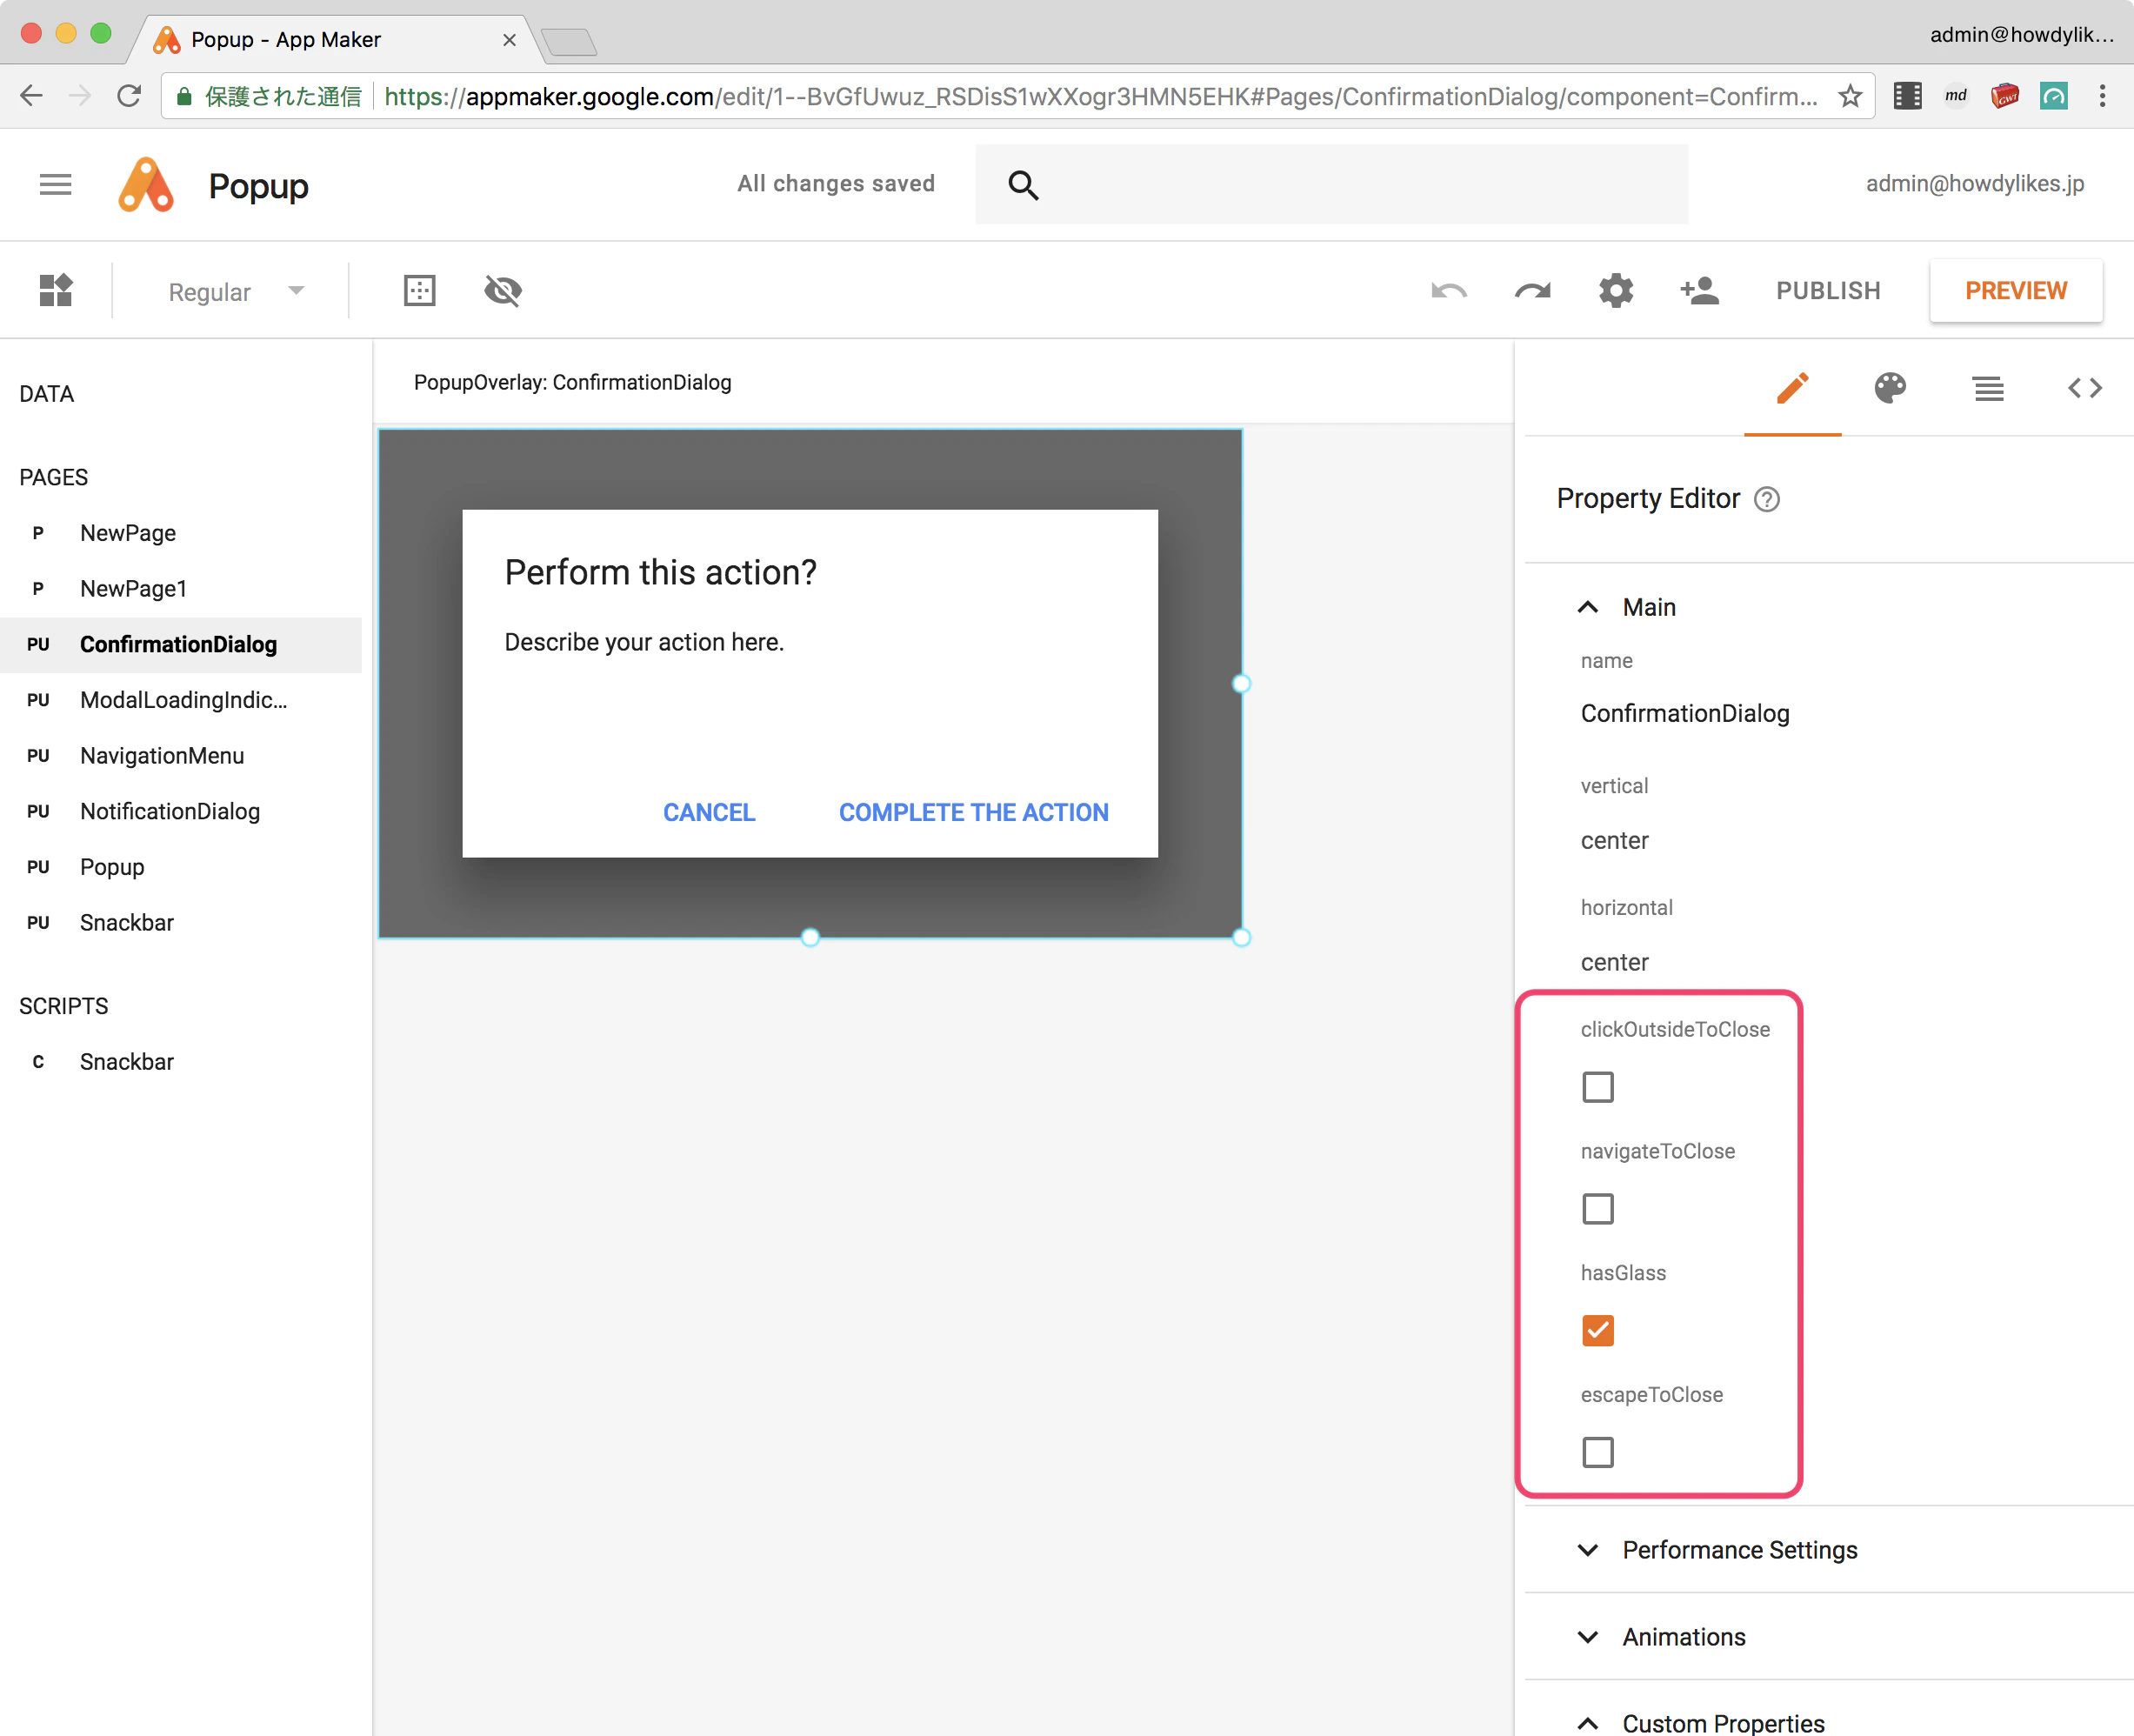
Task: Toggle the layout grid outline icon
Action: [x=419, y=291]
